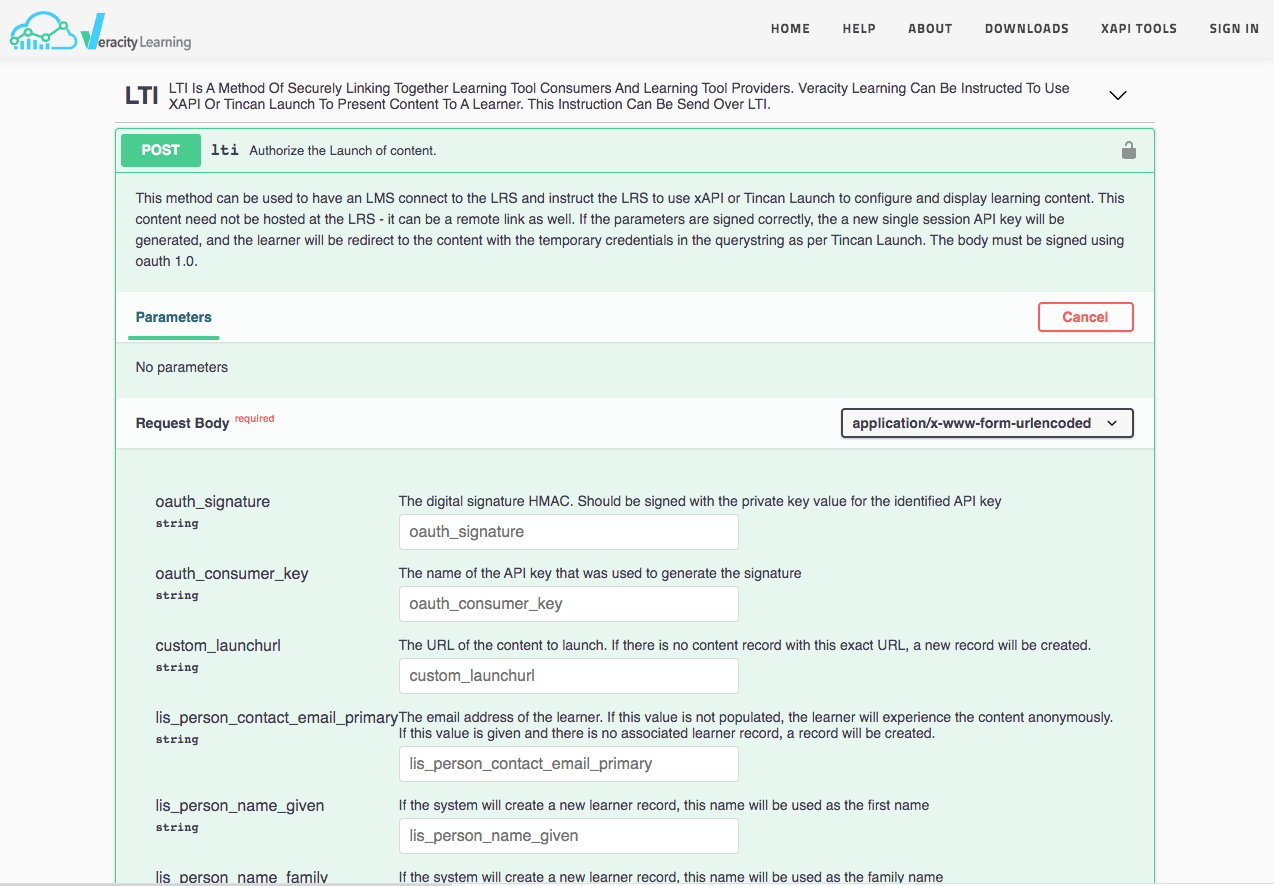Screen dimensions: 1274x886
Task: Click the custom_launchurl input box
Action: [x=568, y=676]
